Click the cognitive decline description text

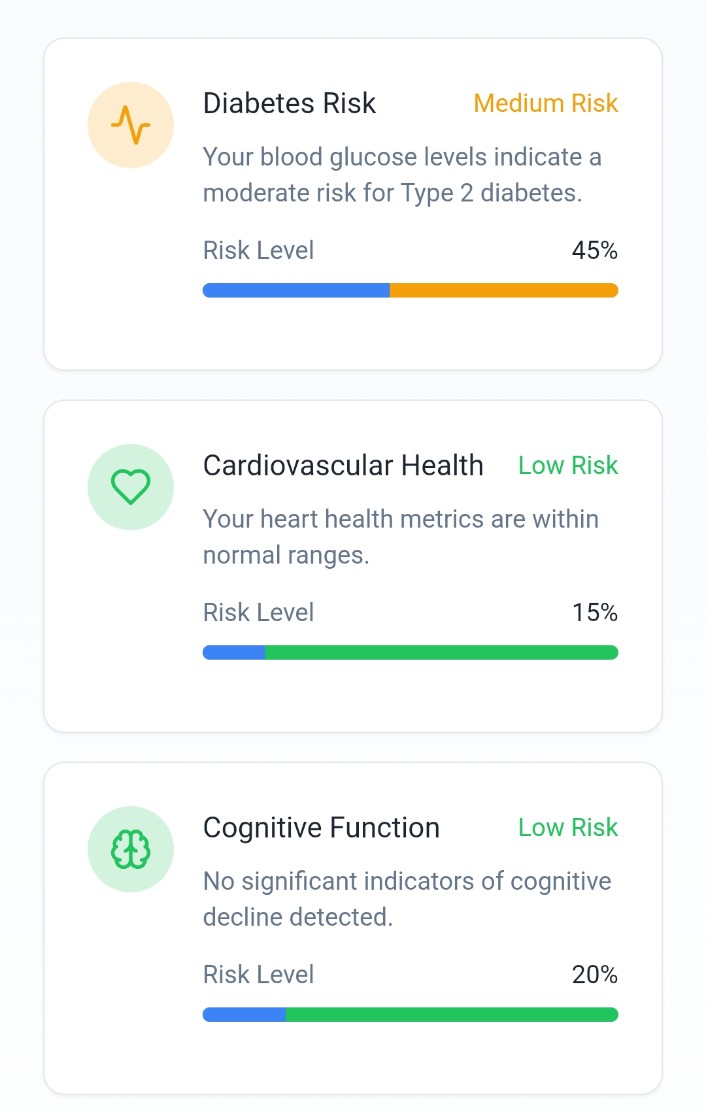point(407,899)
